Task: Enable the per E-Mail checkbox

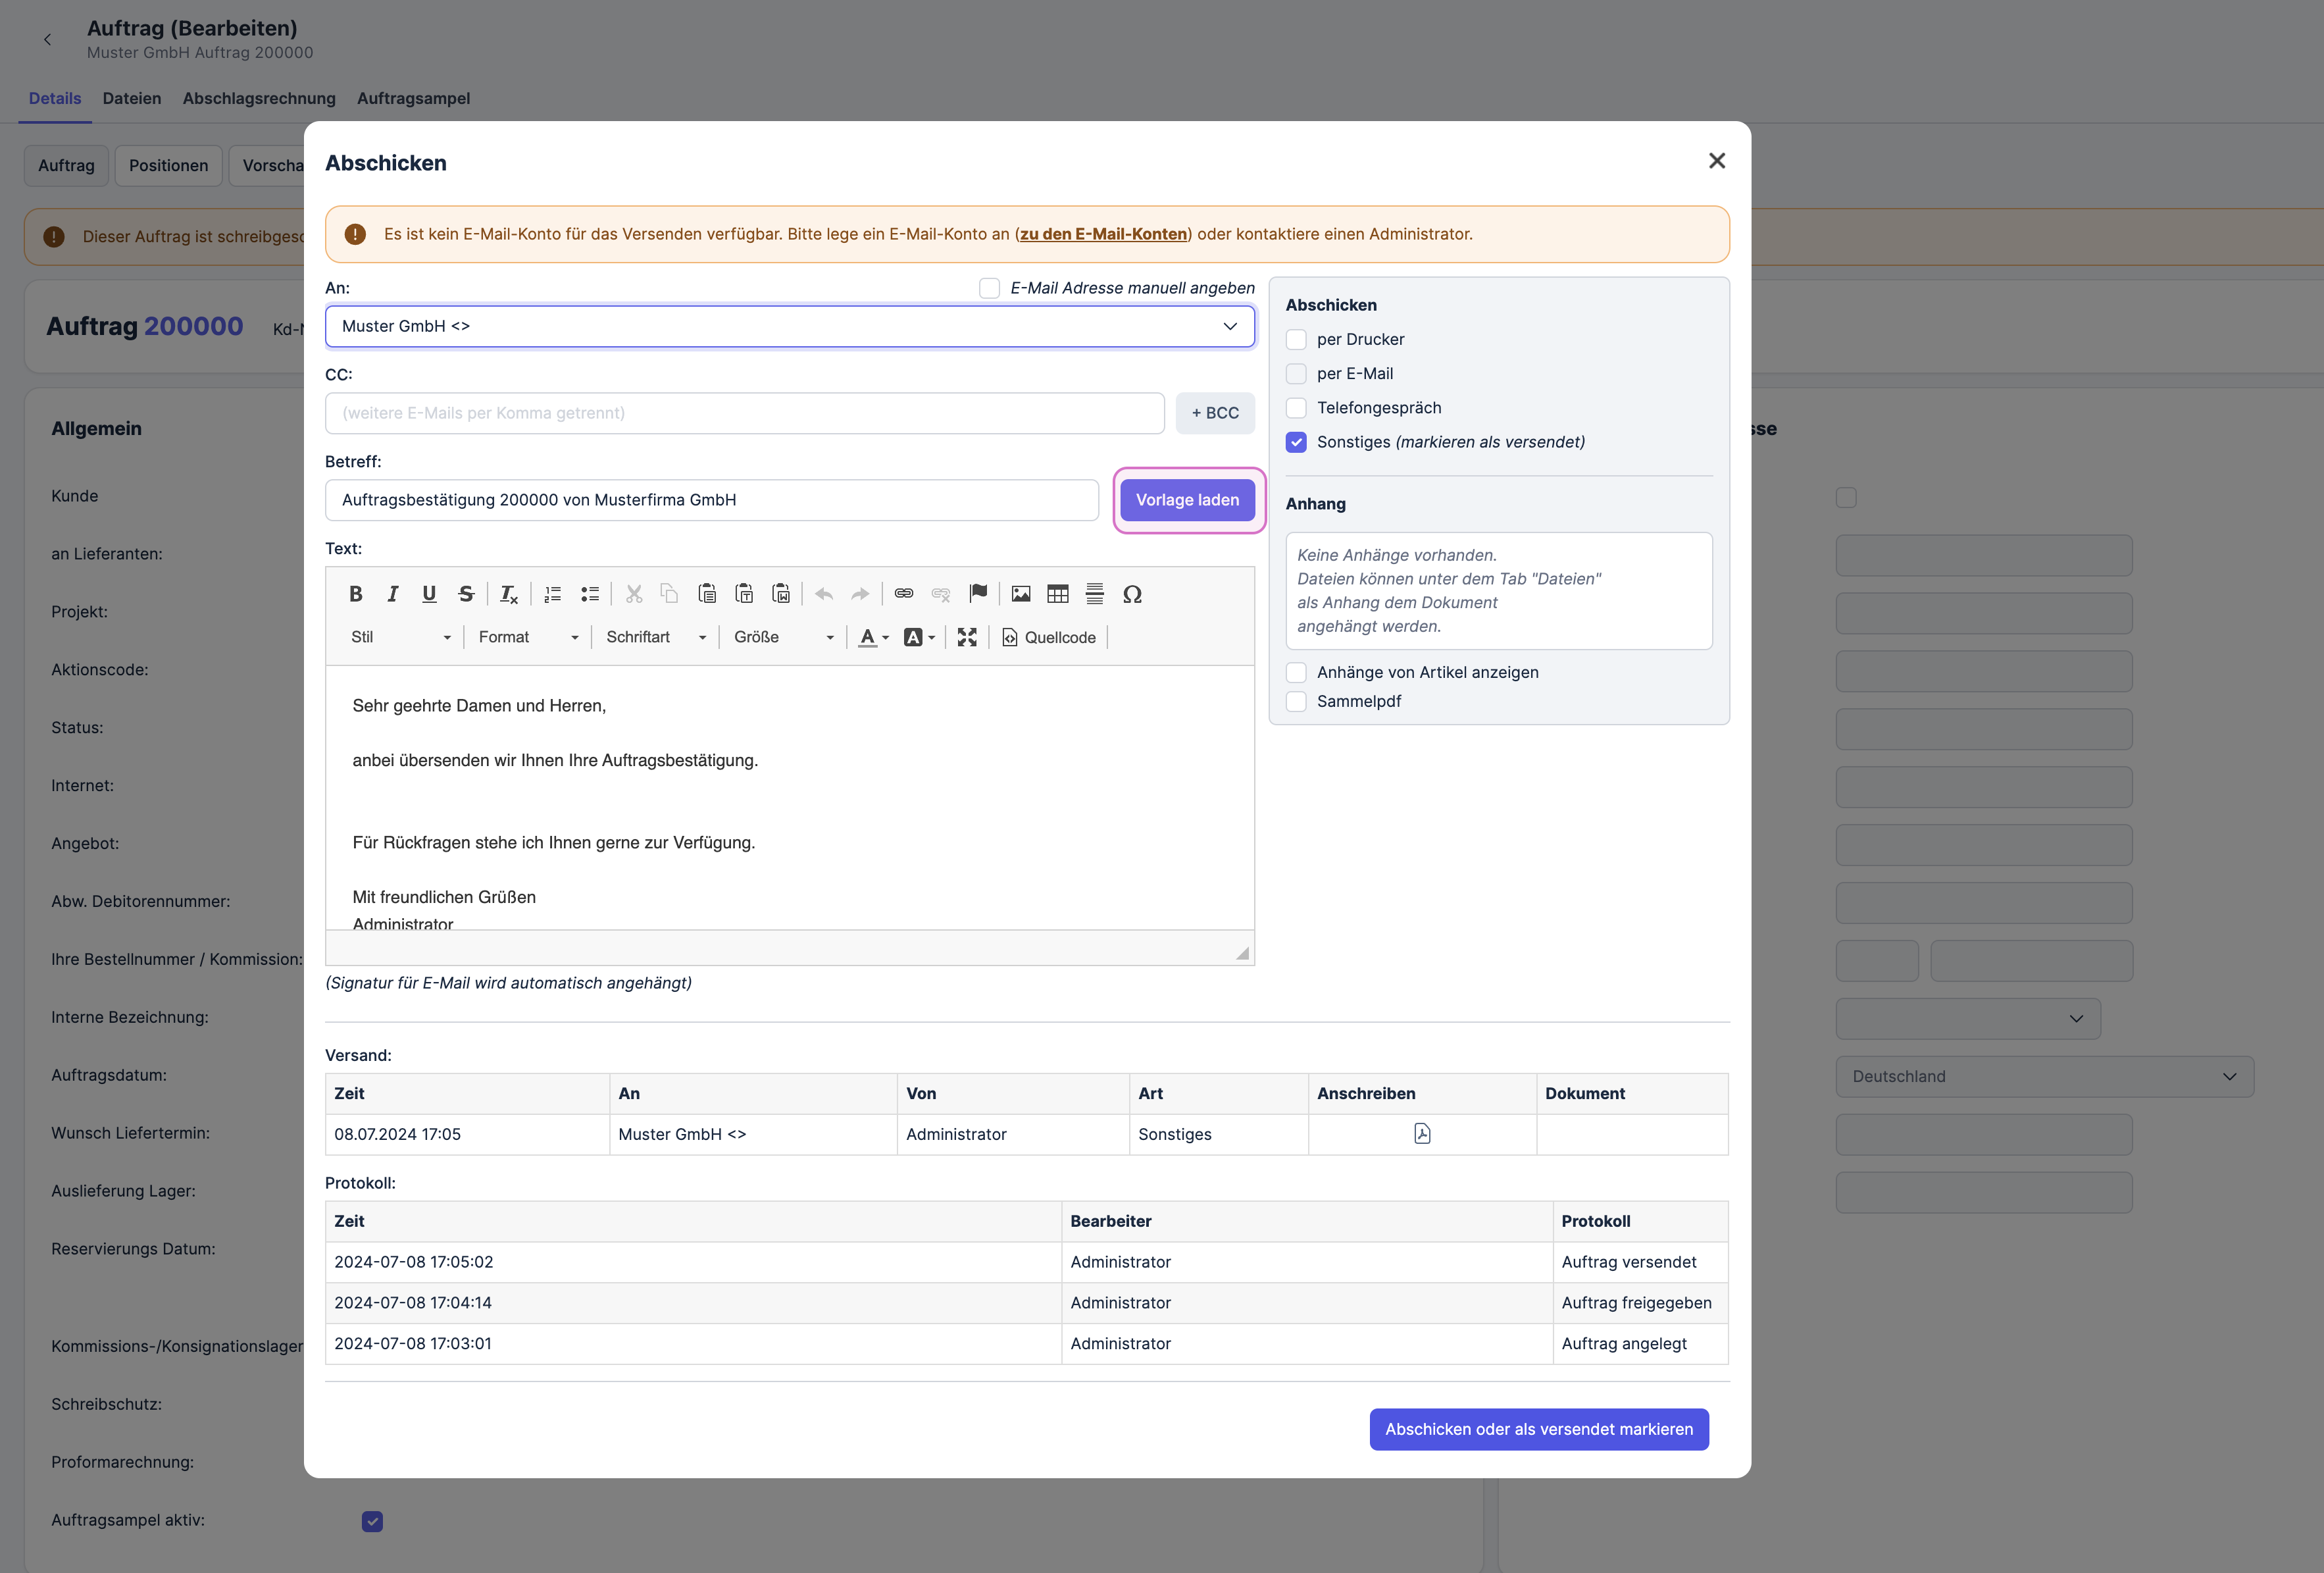Action: click(1296, 374)
